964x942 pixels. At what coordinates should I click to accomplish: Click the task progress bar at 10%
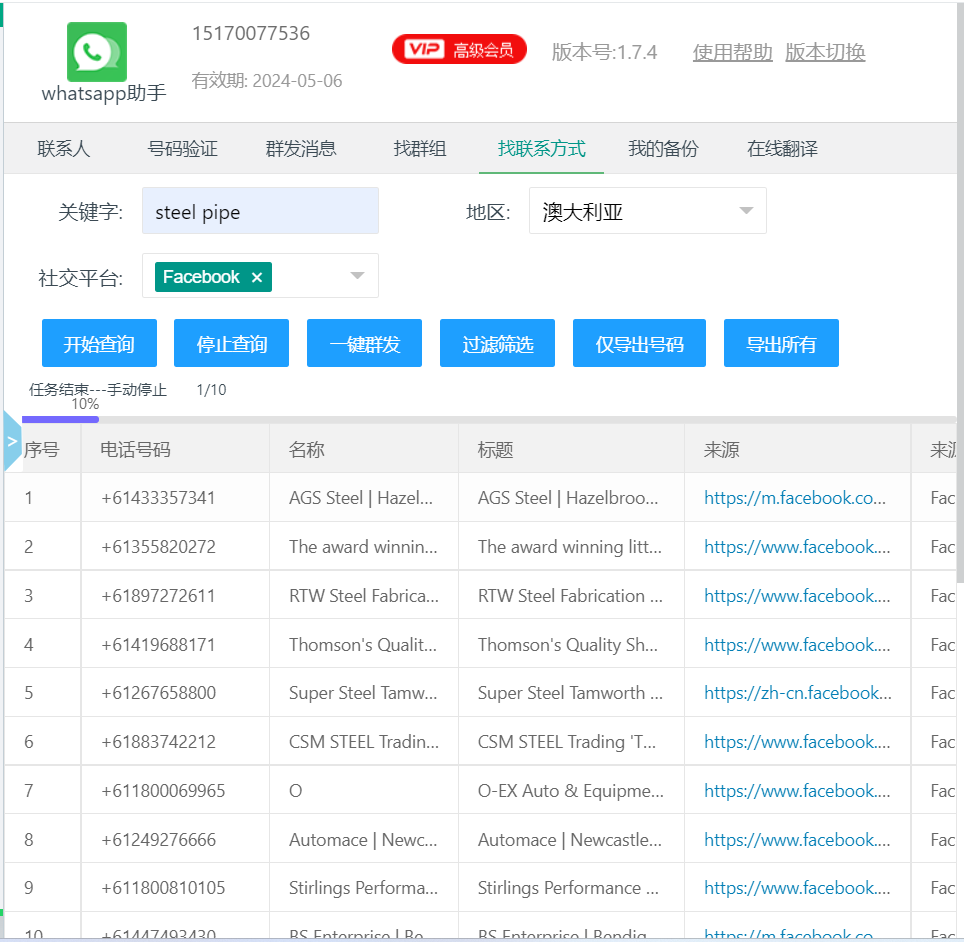pyautogui.click(x=60, y=419)
